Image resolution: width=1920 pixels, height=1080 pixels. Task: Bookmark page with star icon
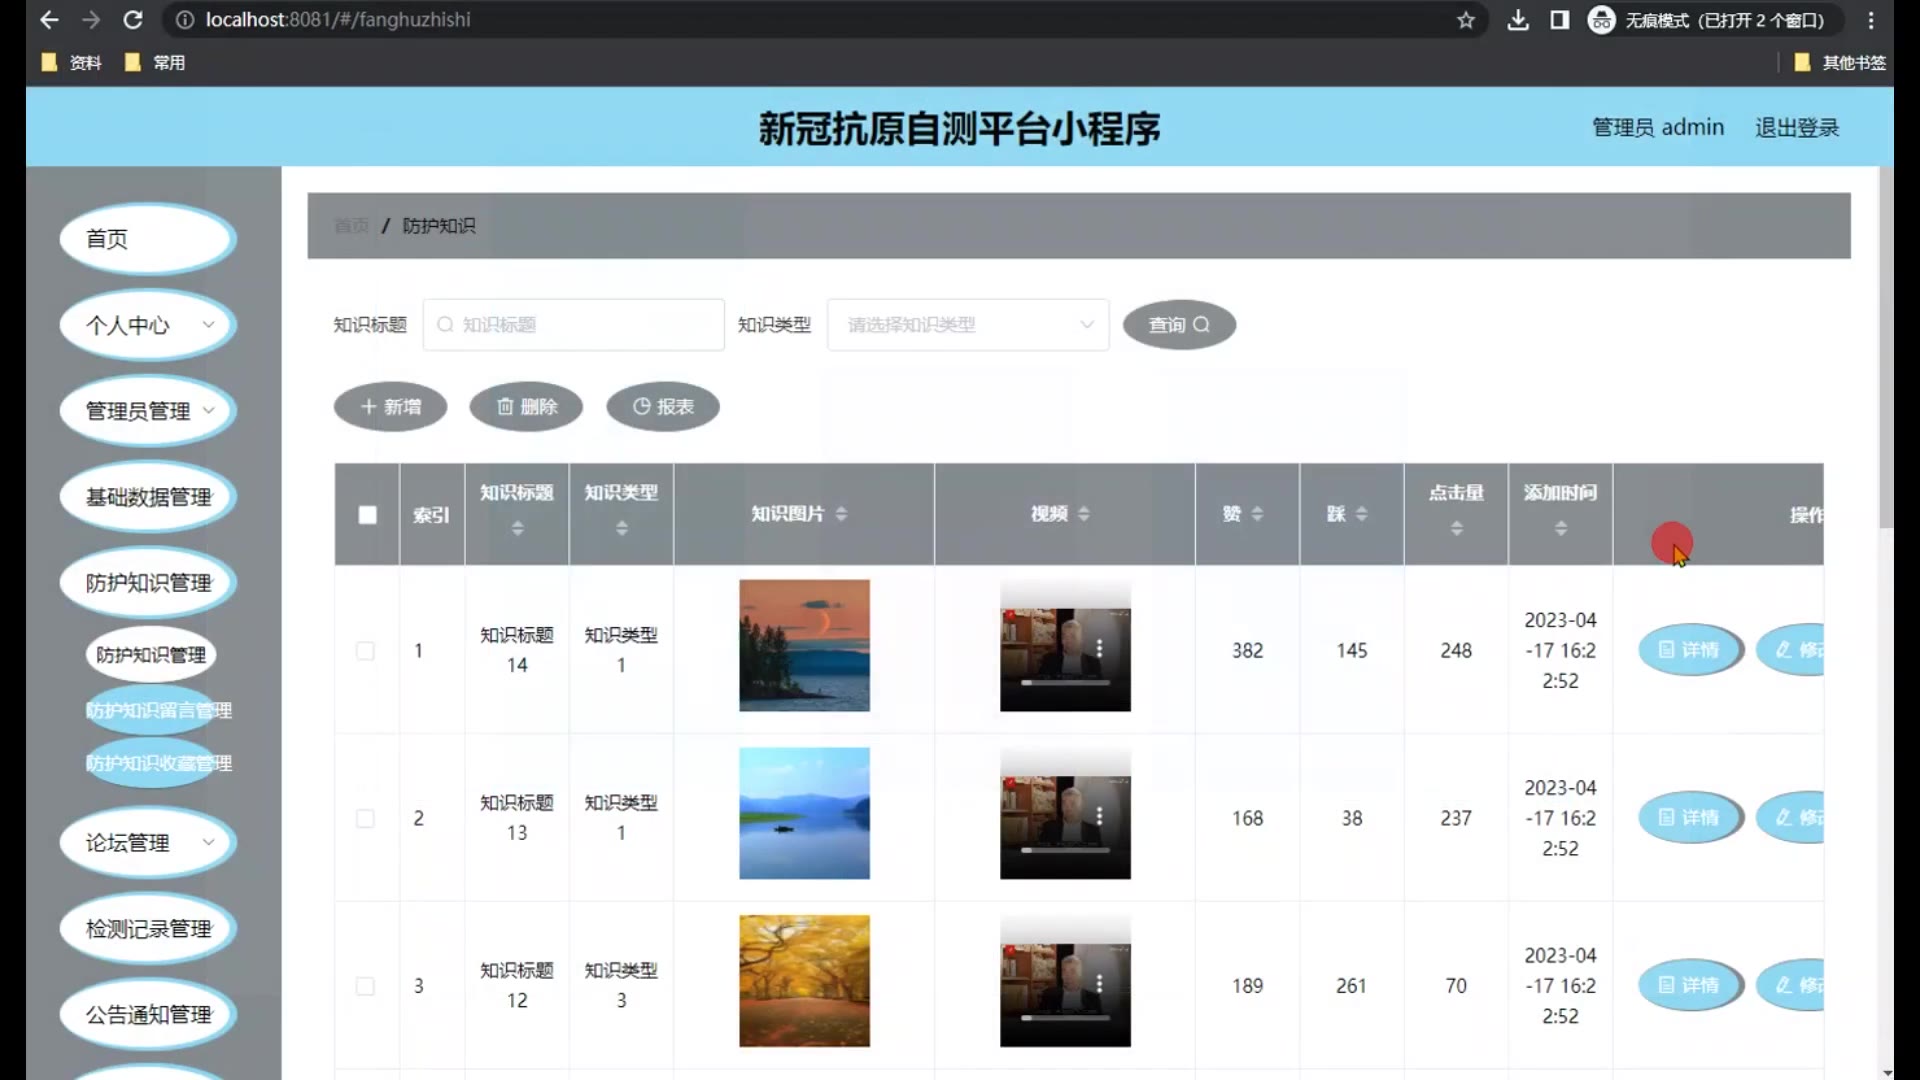pyautogui.click(x=1466, y=20)
